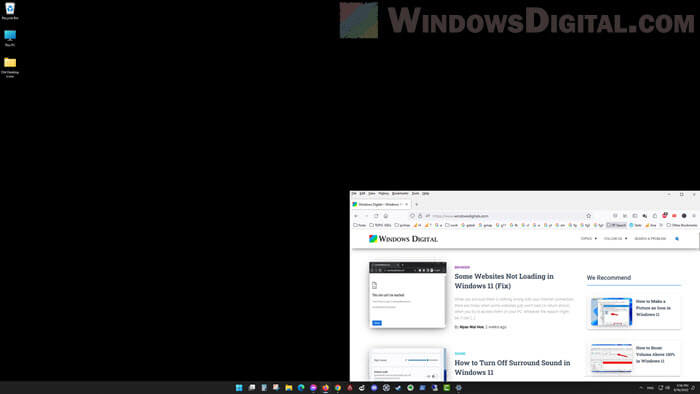Viewport: 700px width, 394px height.
Task: Click the picture-to-icon recommended thumbnail
Action: [611, 312]
